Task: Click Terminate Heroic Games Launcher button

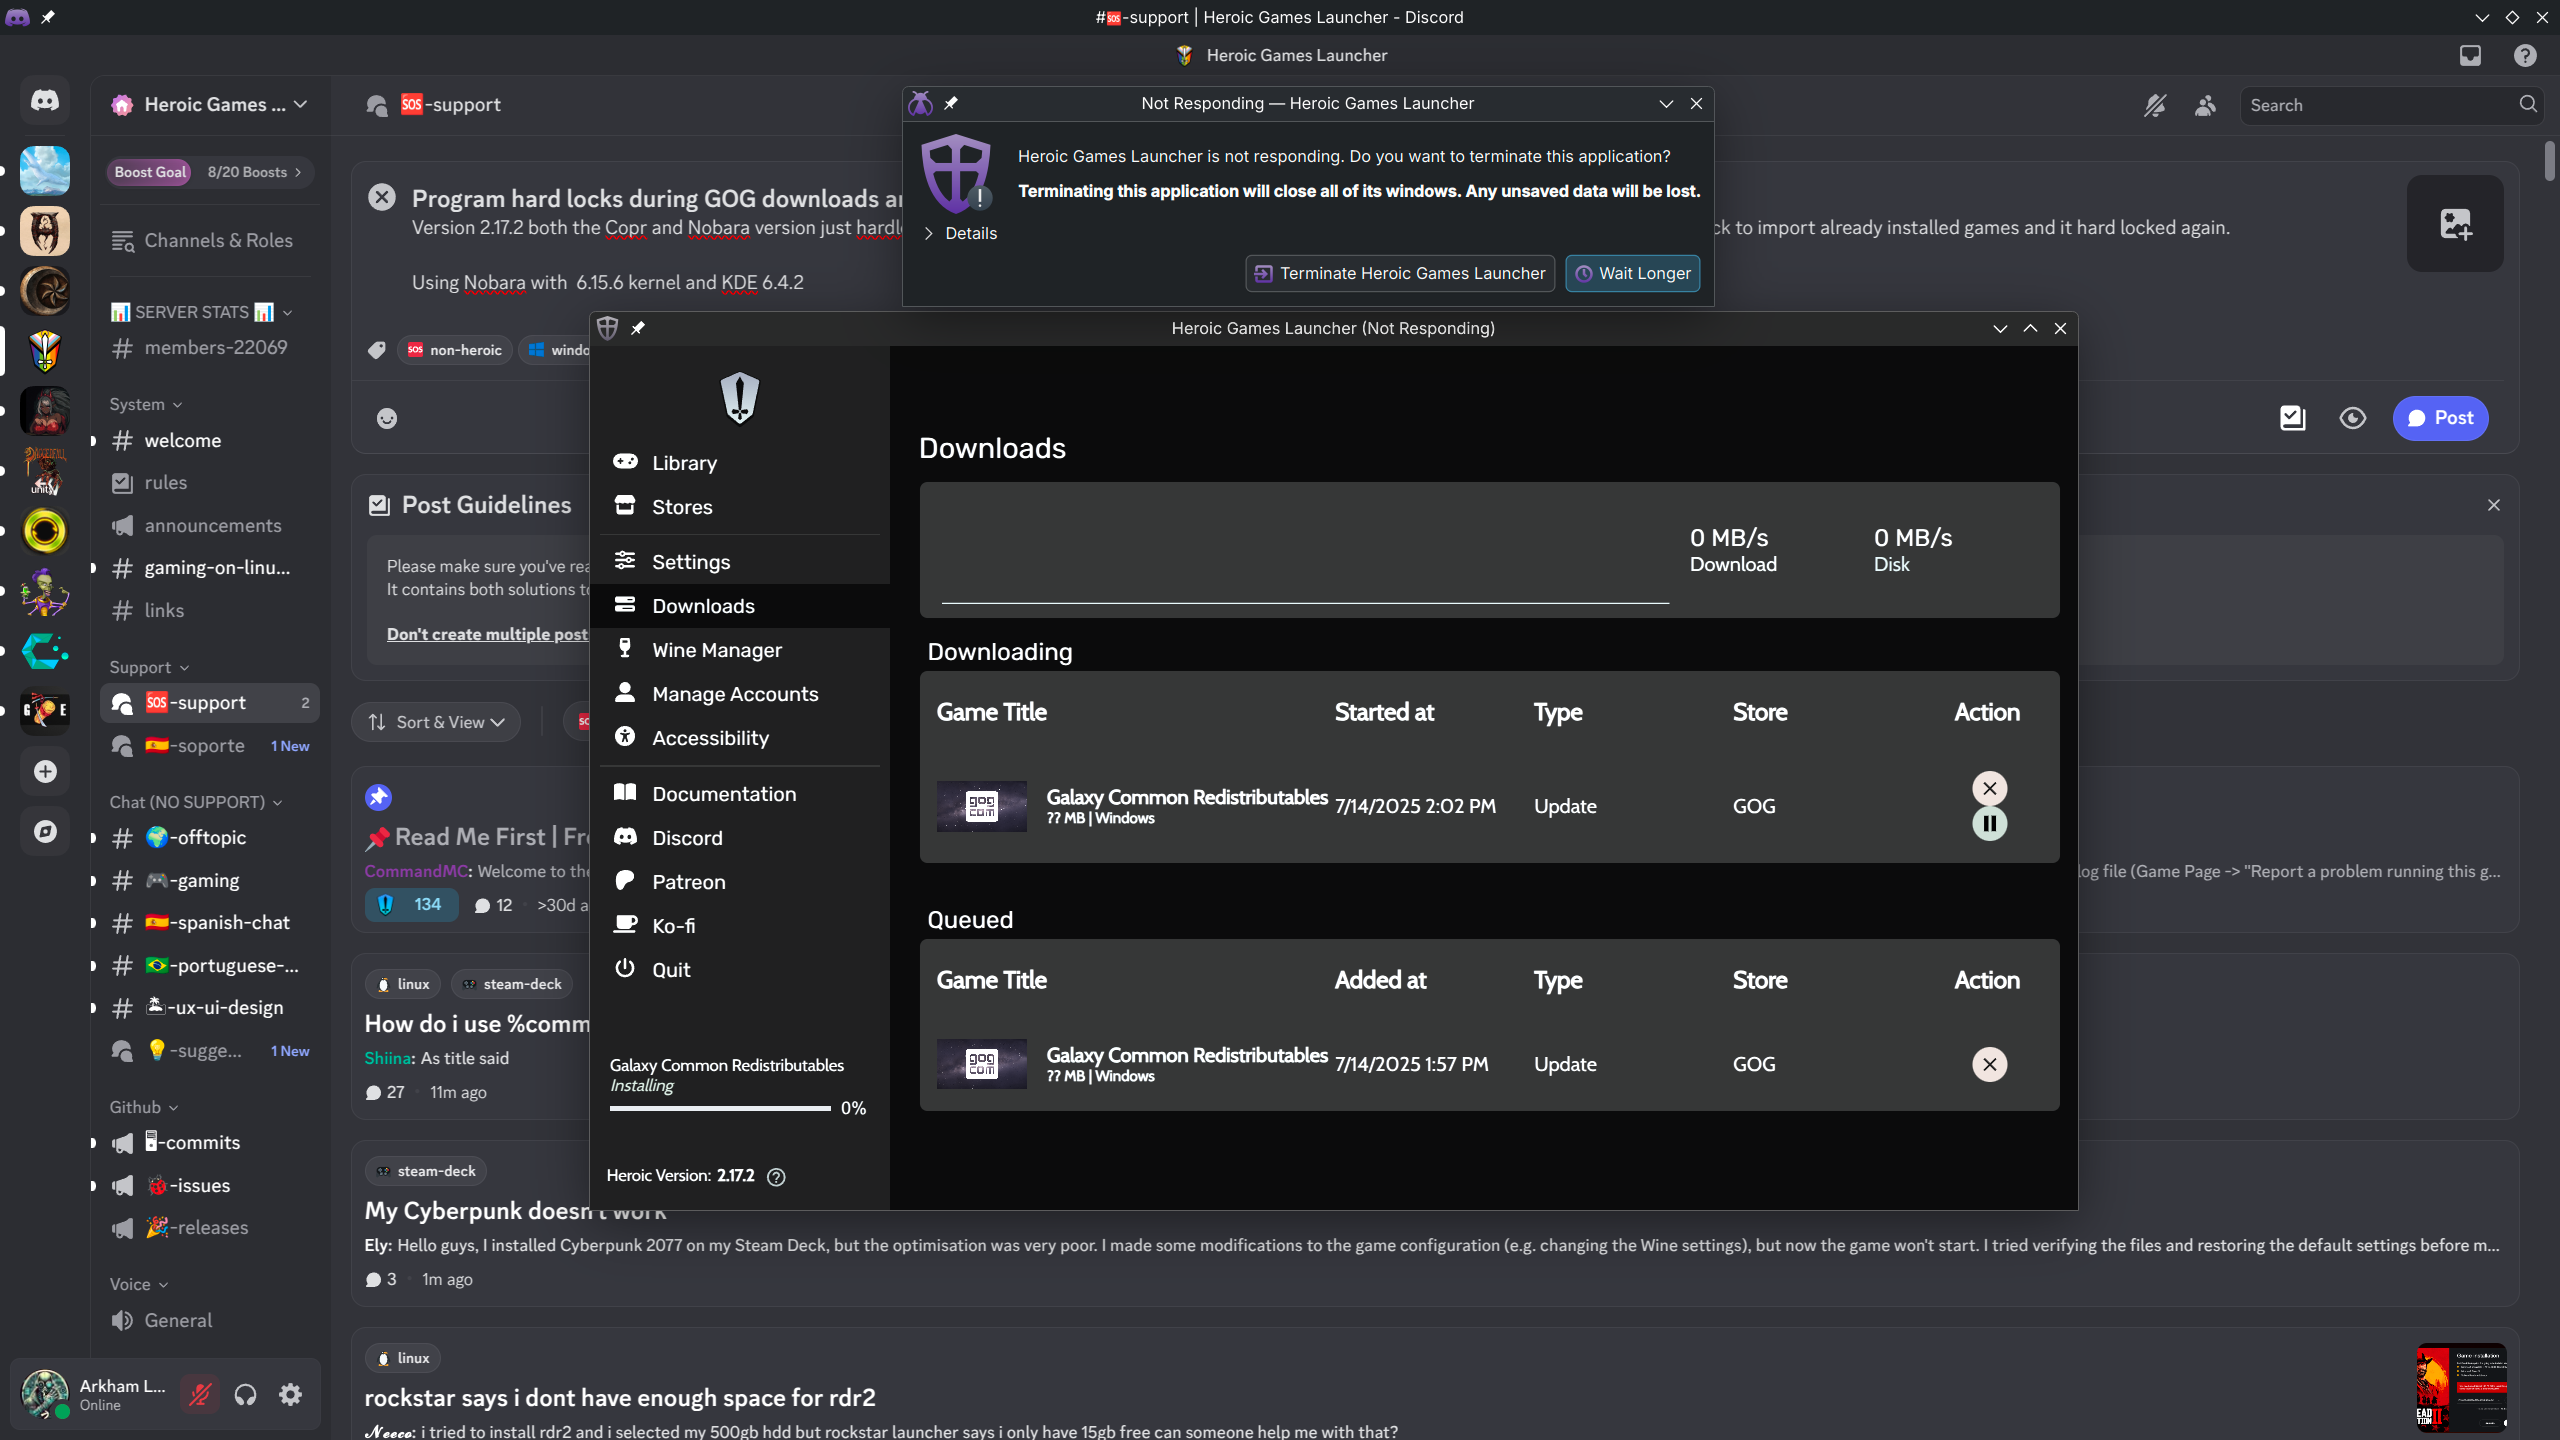Action: pos(1400,273)
